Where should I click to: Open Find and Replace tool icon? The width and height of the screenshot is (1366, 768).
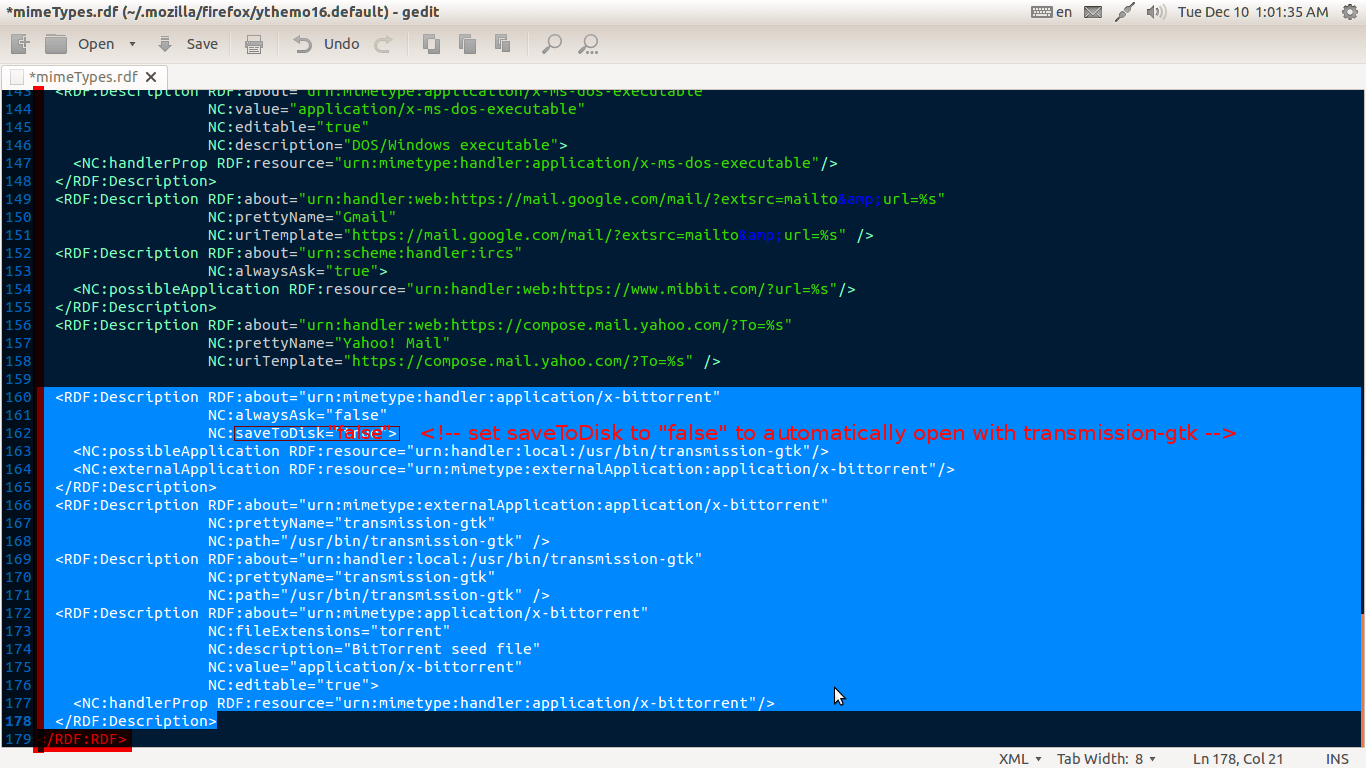[x=589, y=44]
